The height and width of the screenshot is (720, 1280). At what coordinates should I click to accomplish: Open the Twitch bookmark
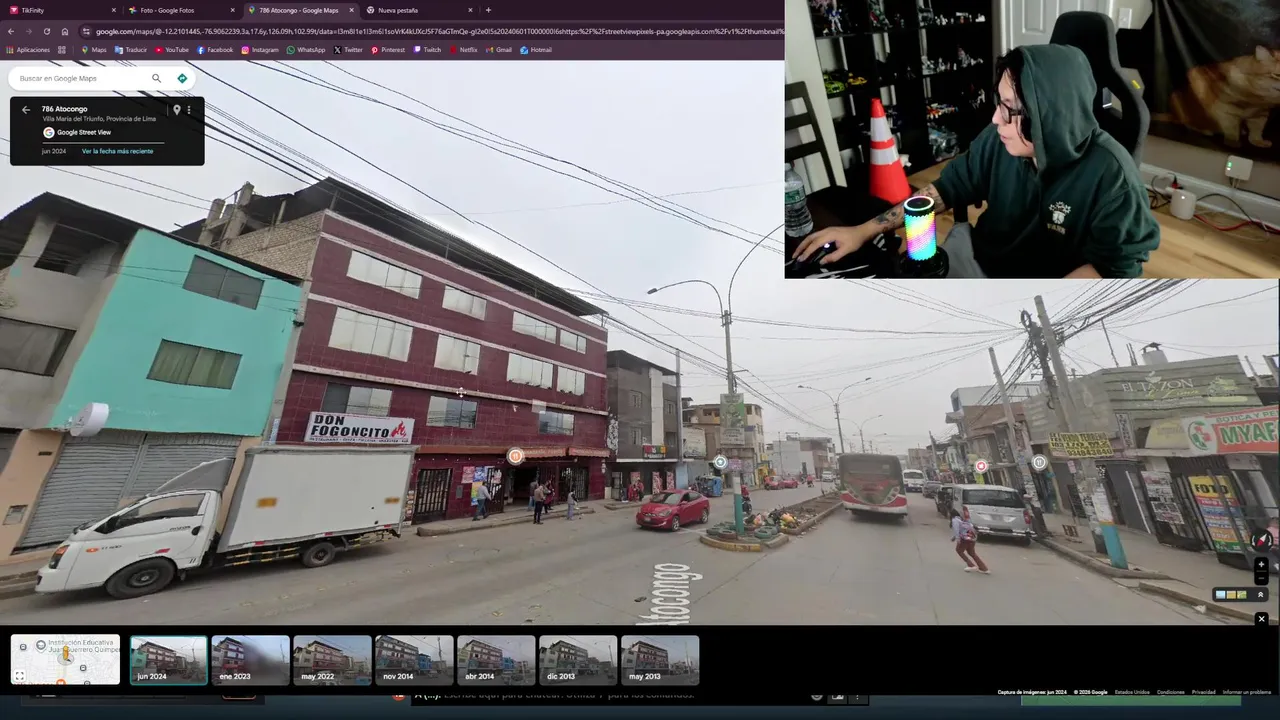[x=427, y=50]
